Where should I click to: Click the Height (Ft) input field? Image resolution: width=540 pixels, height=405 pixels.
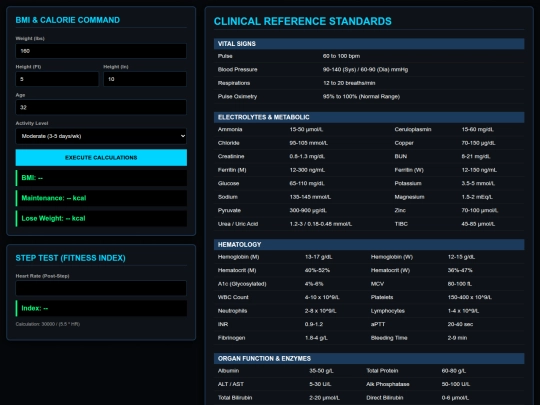[57, 79]
